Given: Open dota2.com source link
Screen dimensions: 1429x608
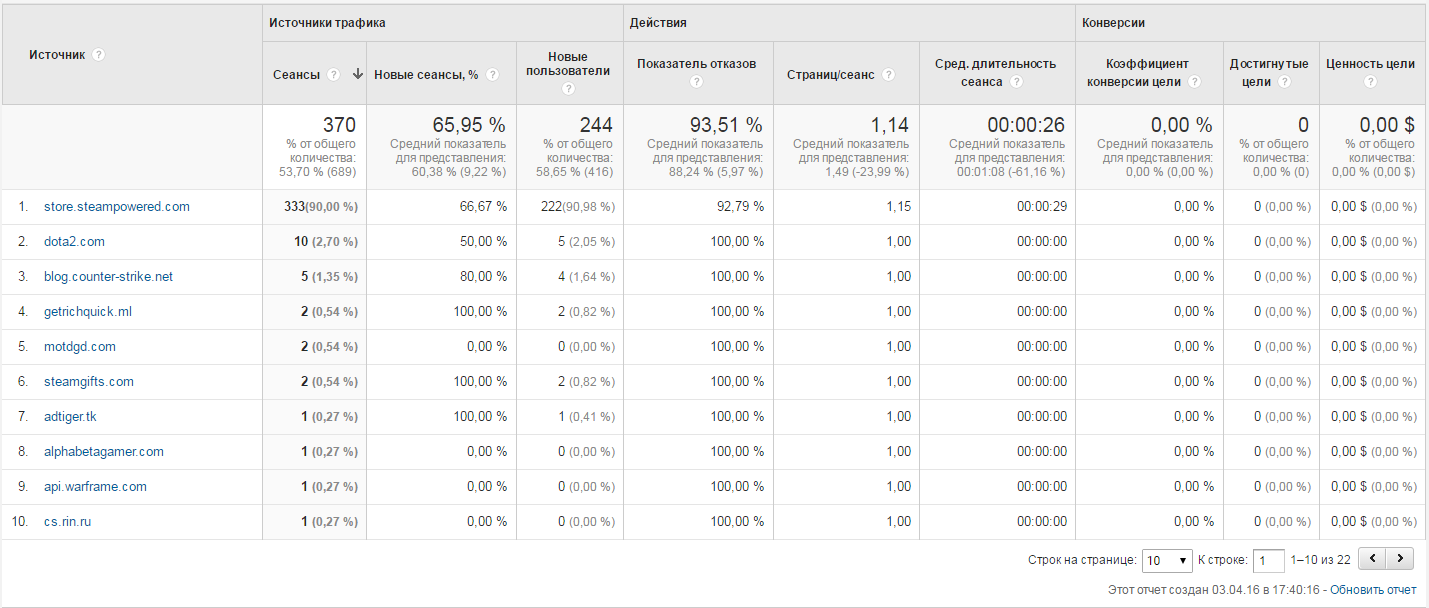Looking at the screenshot, I should 74,242.
